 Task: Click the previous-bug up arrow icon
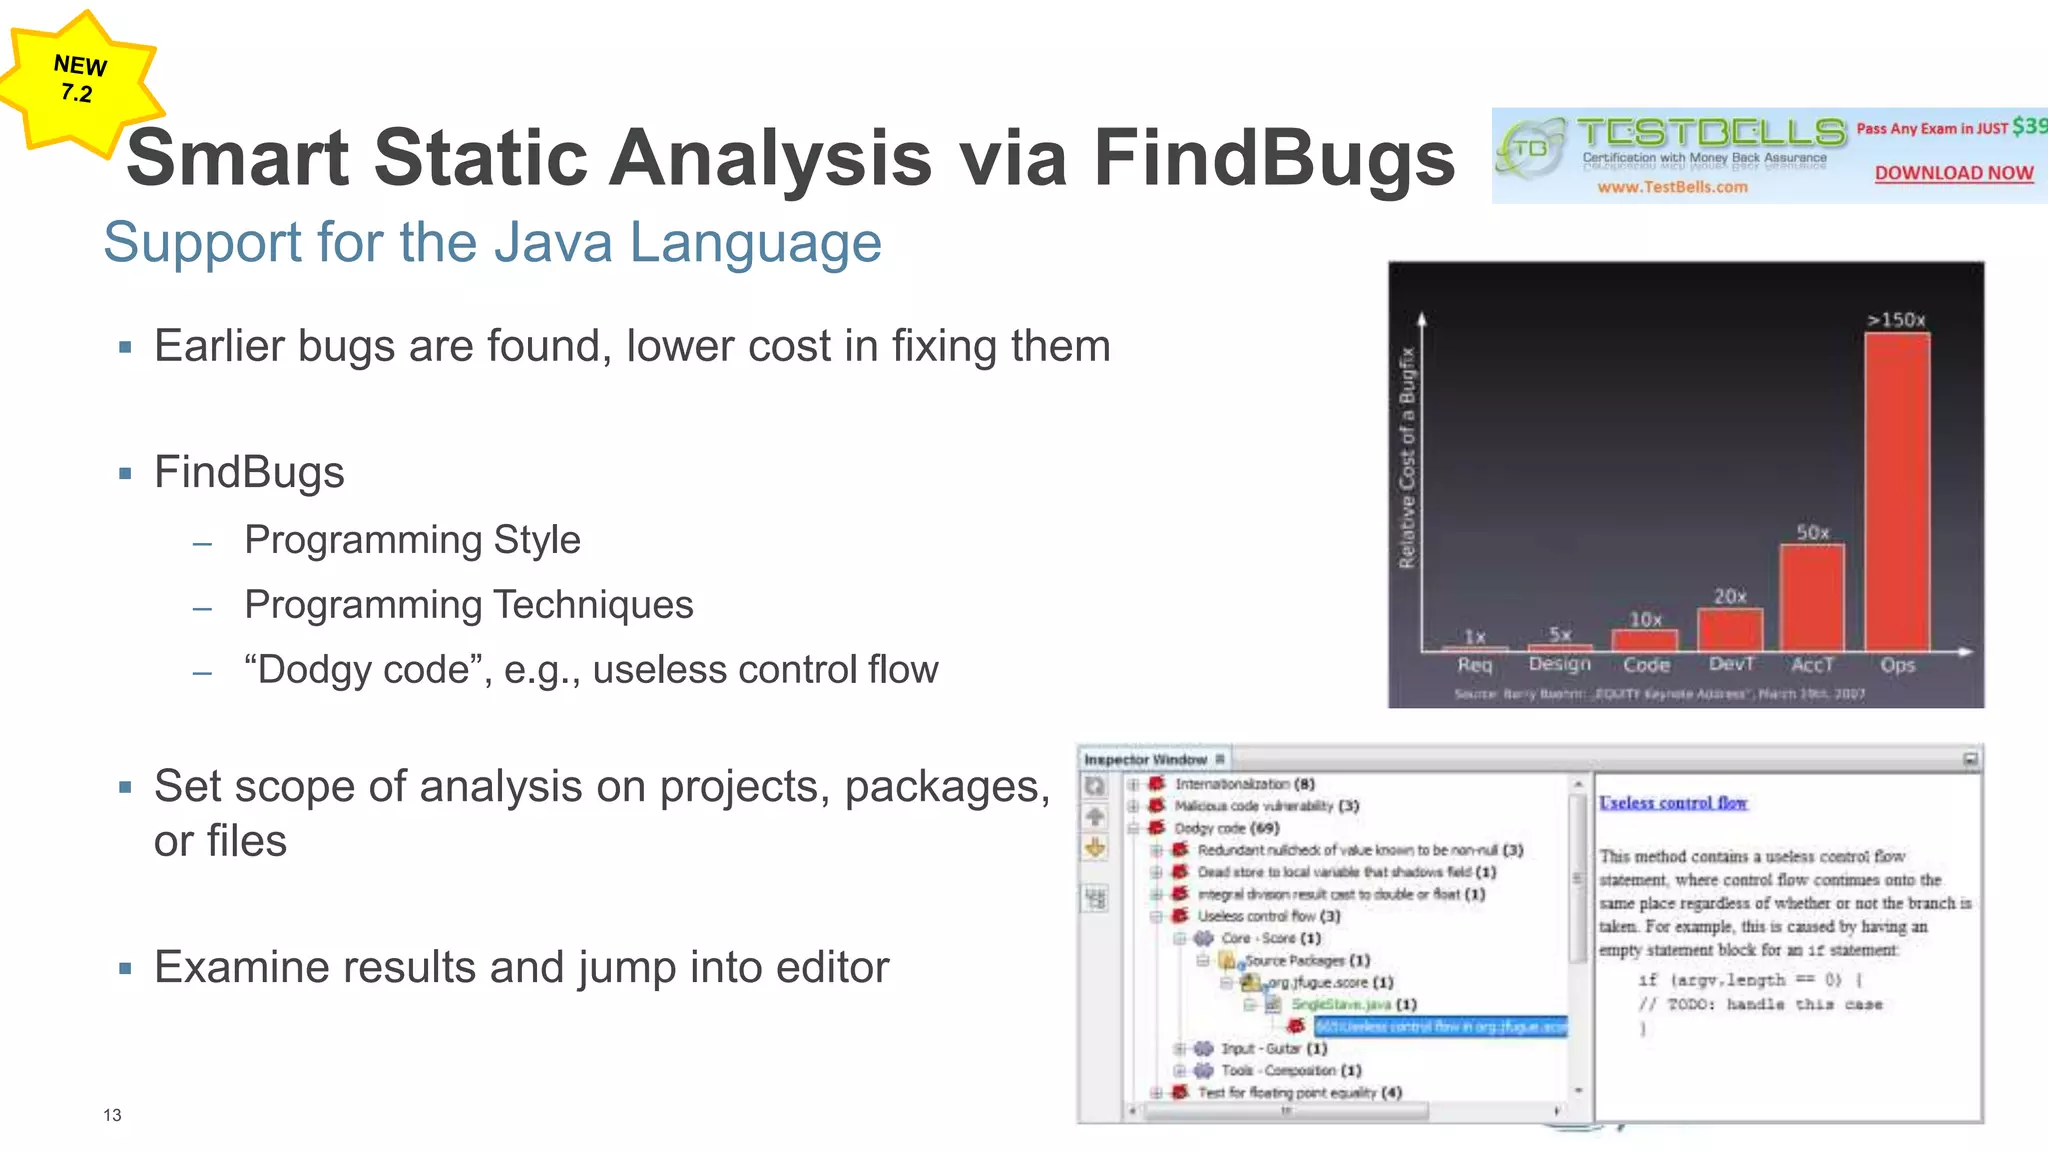[1097, 816]
